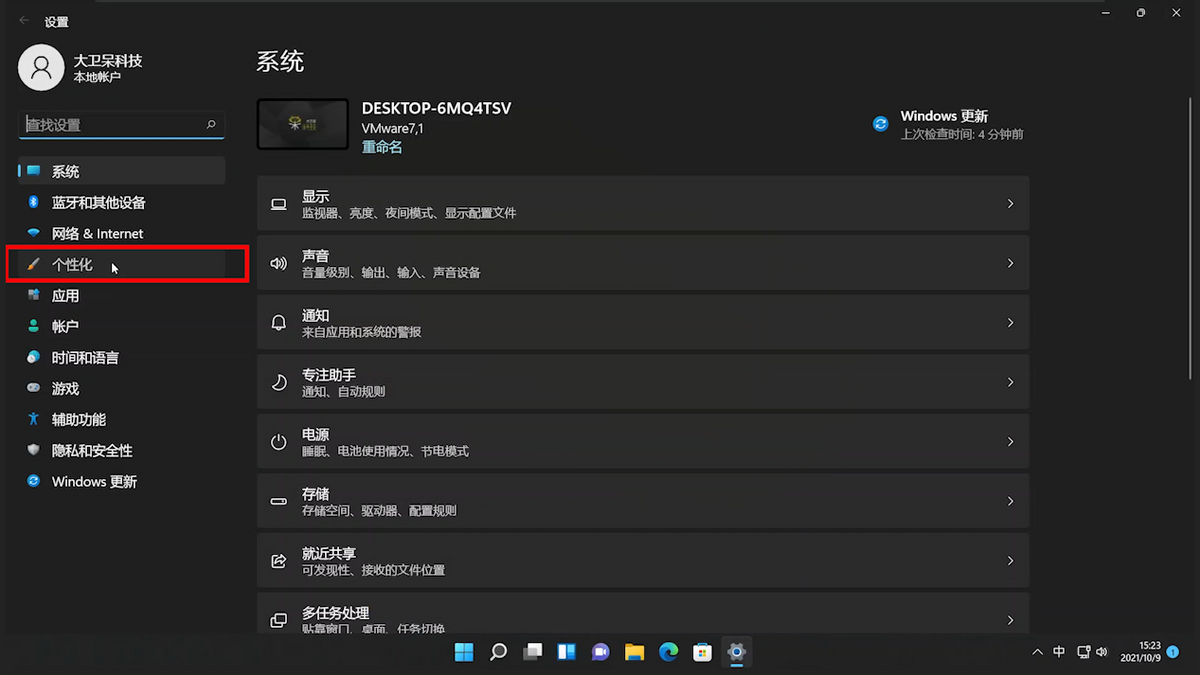Click the search magnifier in settings search box

pos(211,125)
